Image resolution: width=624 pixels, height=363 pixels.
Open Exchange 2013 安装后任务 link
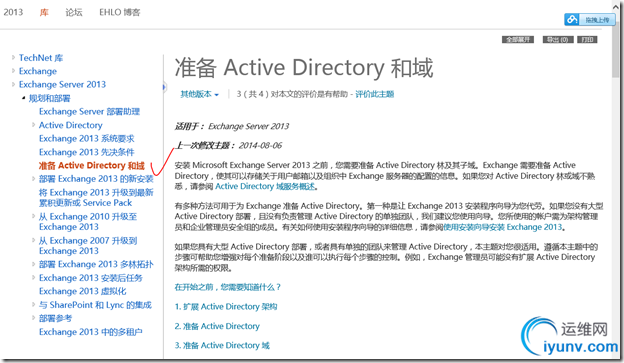point(91,278)
